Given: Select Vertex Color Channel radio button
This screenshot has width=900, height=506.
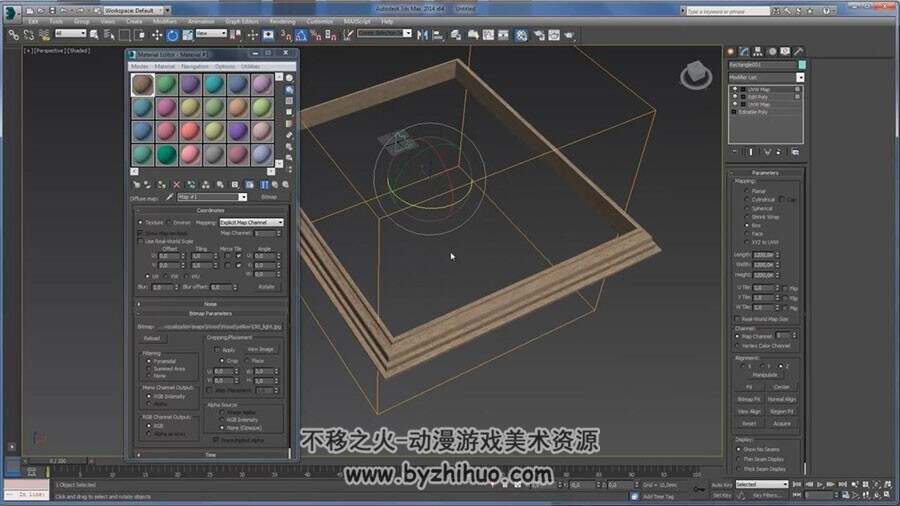Looking at the screenshot, I should (738, 346).
